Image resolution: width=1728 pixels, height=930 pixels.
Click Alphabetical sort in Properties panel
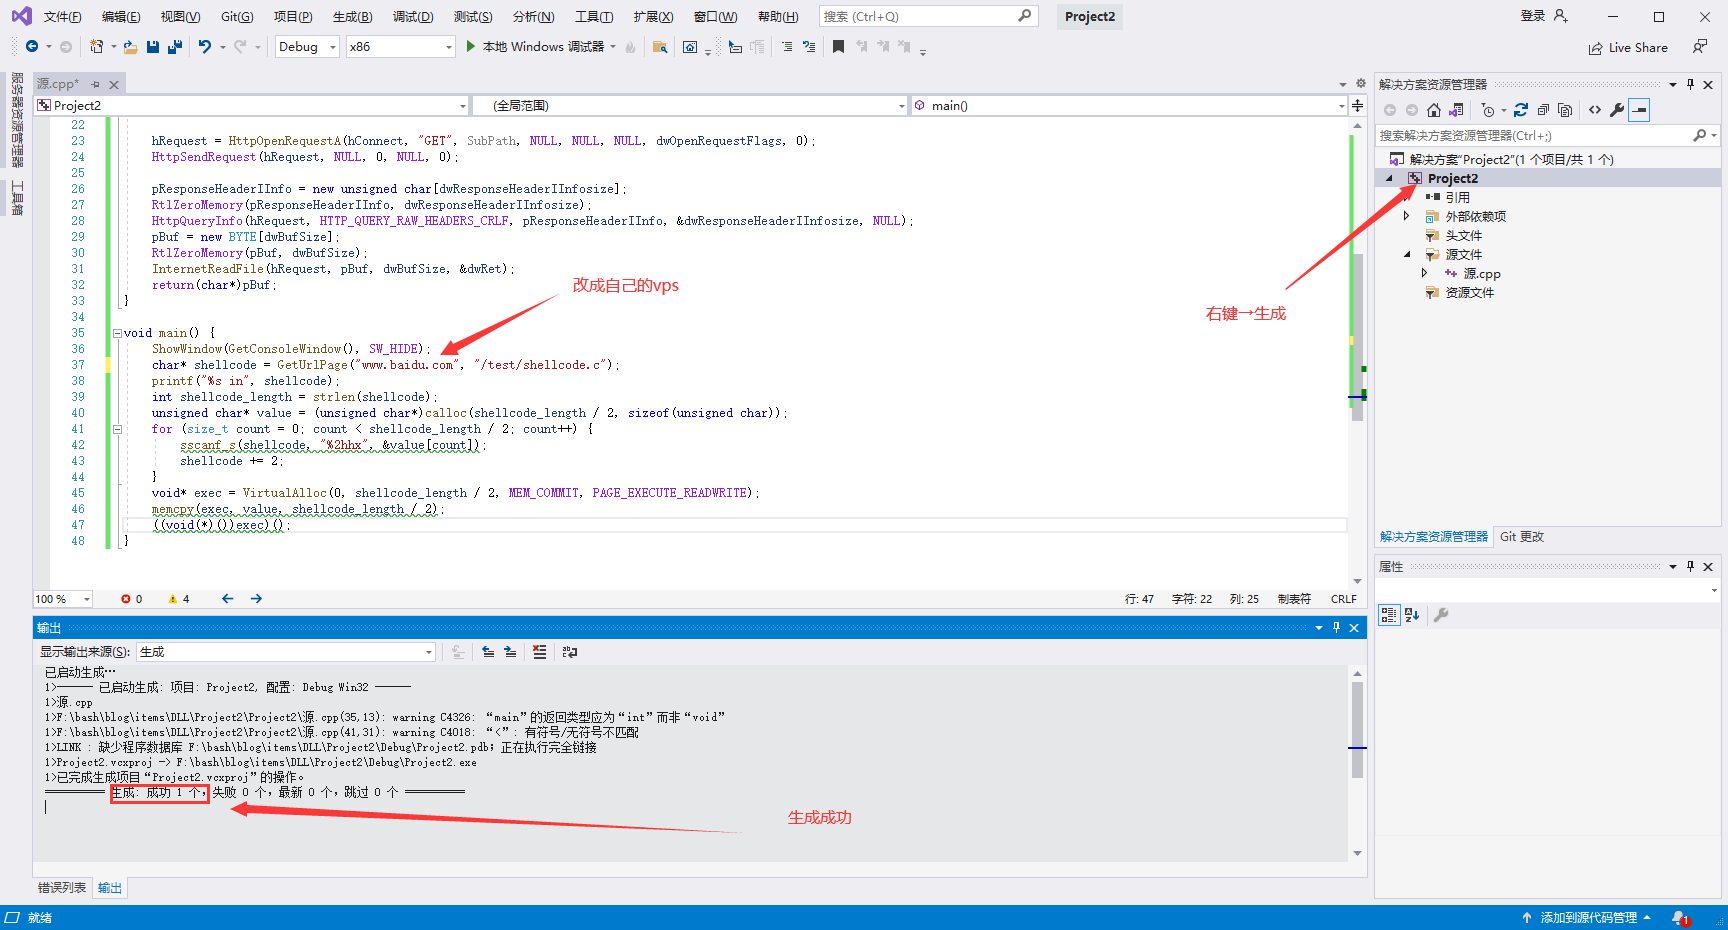point(1412,615)
